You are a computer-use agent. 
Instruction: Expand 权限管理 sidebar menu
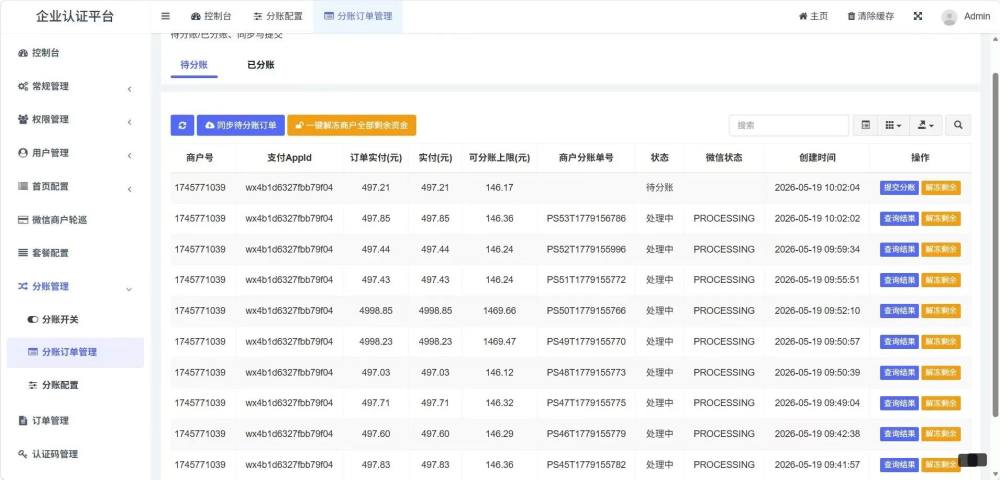tap(75, 119)
